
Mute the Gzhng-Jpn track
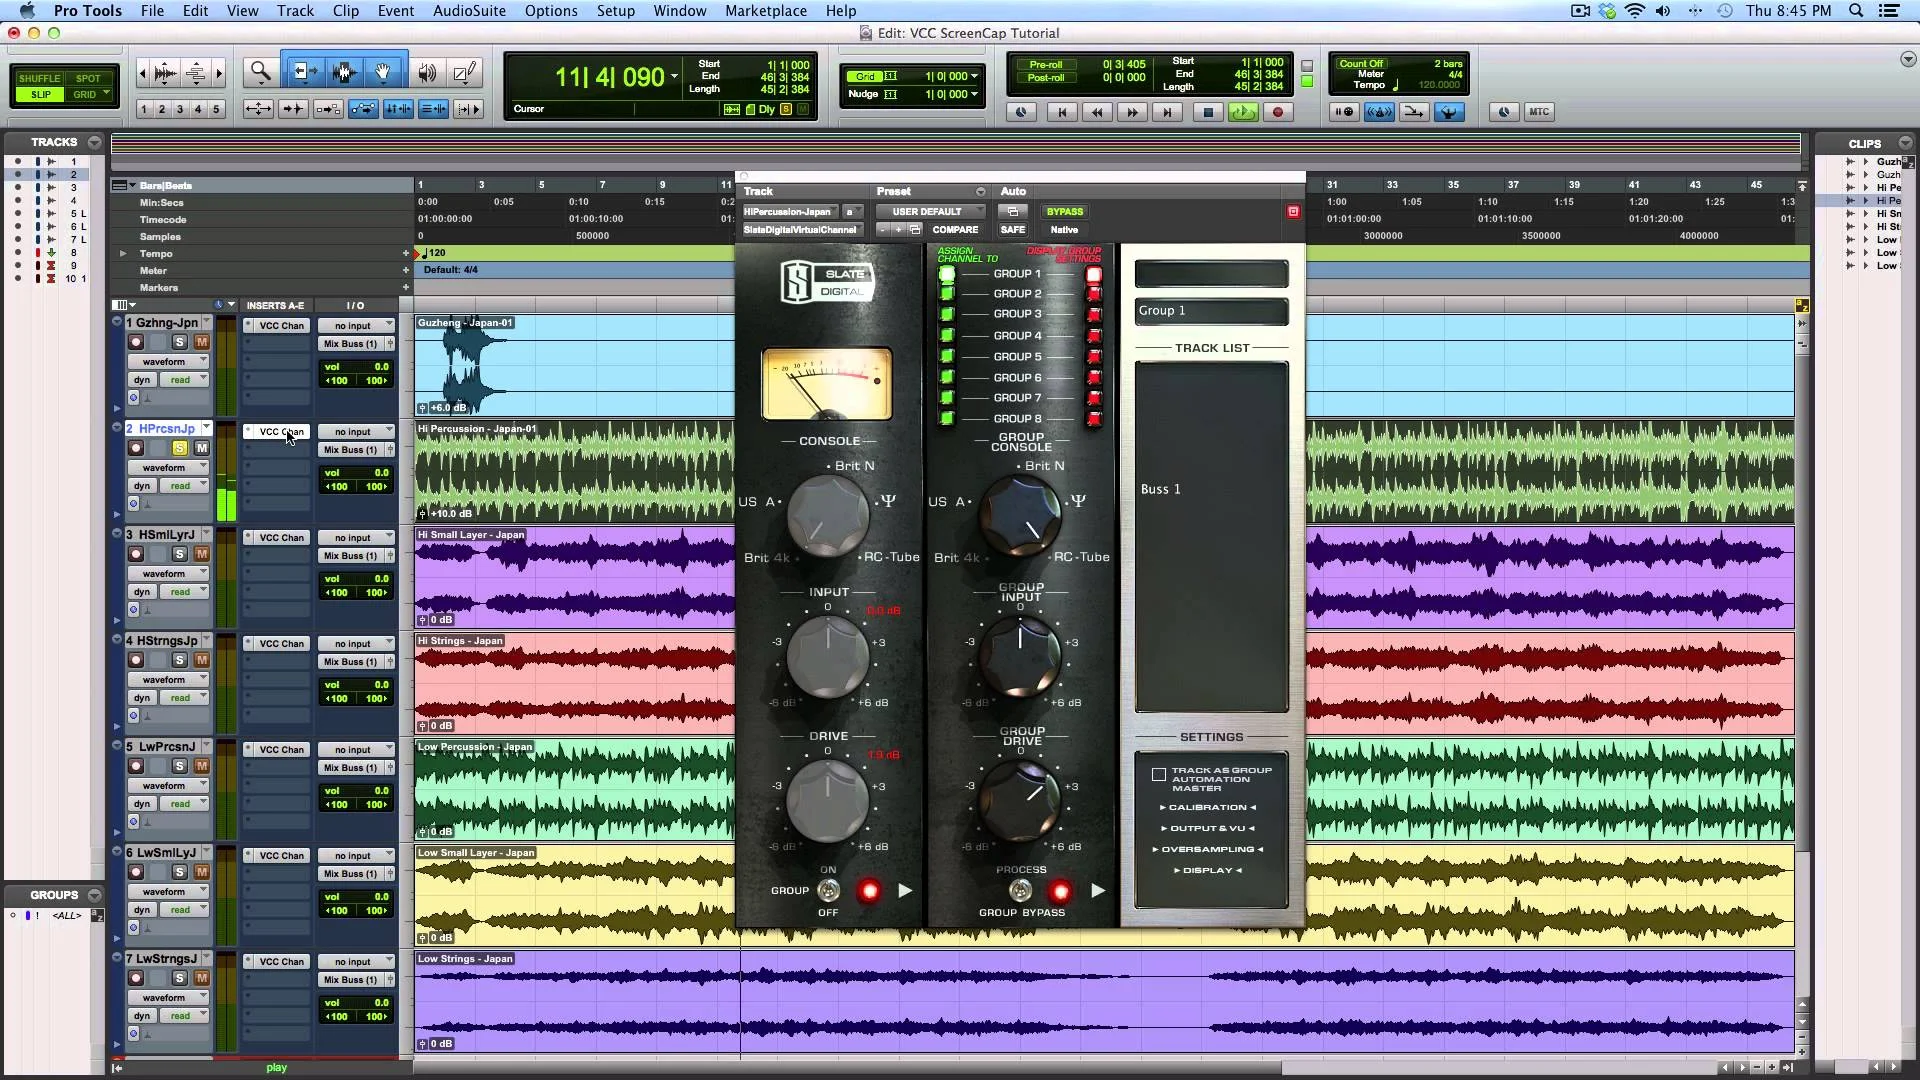pyautogui.click(x=201, y=343)
